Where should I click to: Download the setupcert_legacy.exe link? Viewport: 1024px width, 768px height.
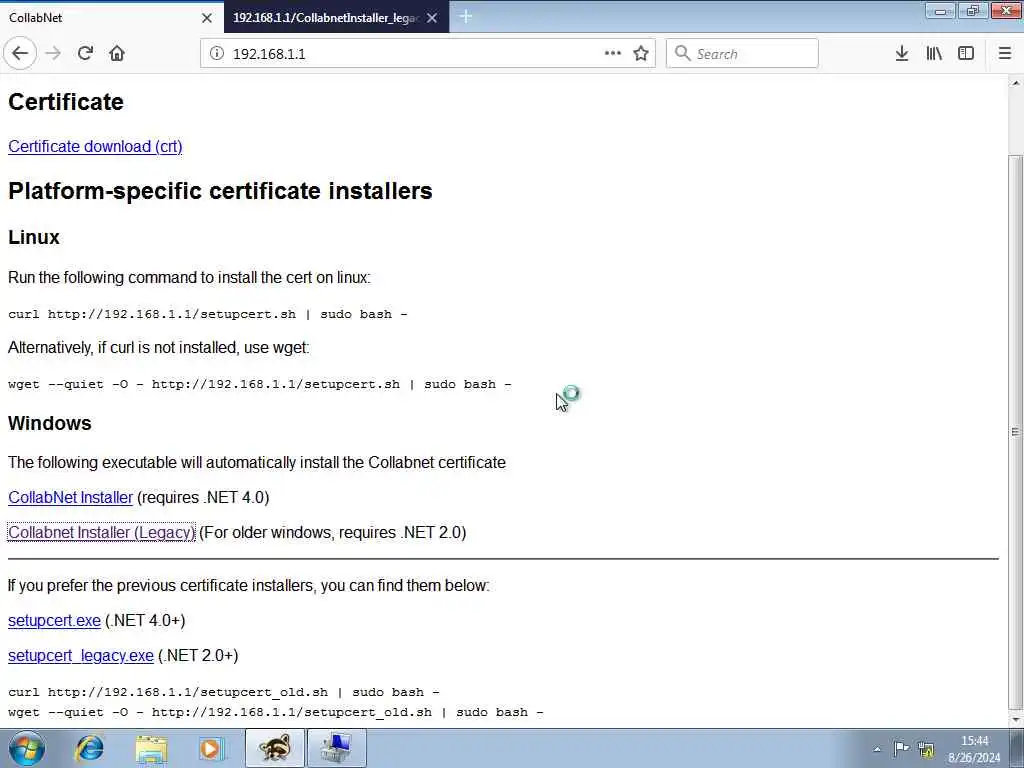click(81, 656)
